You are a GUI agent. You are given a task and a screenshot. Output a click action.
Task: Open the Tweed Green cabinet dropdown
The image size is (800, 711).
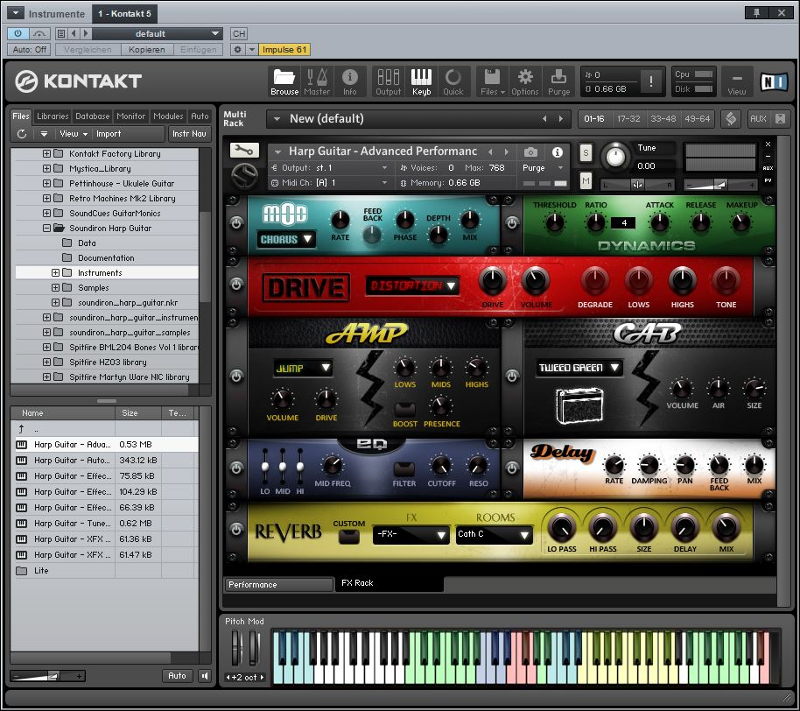579,368
